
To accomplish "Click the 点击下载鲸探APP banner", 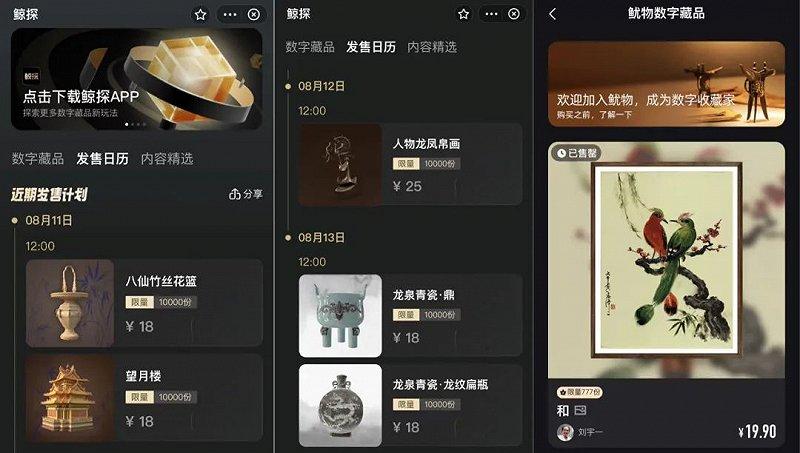I will 137,79.
